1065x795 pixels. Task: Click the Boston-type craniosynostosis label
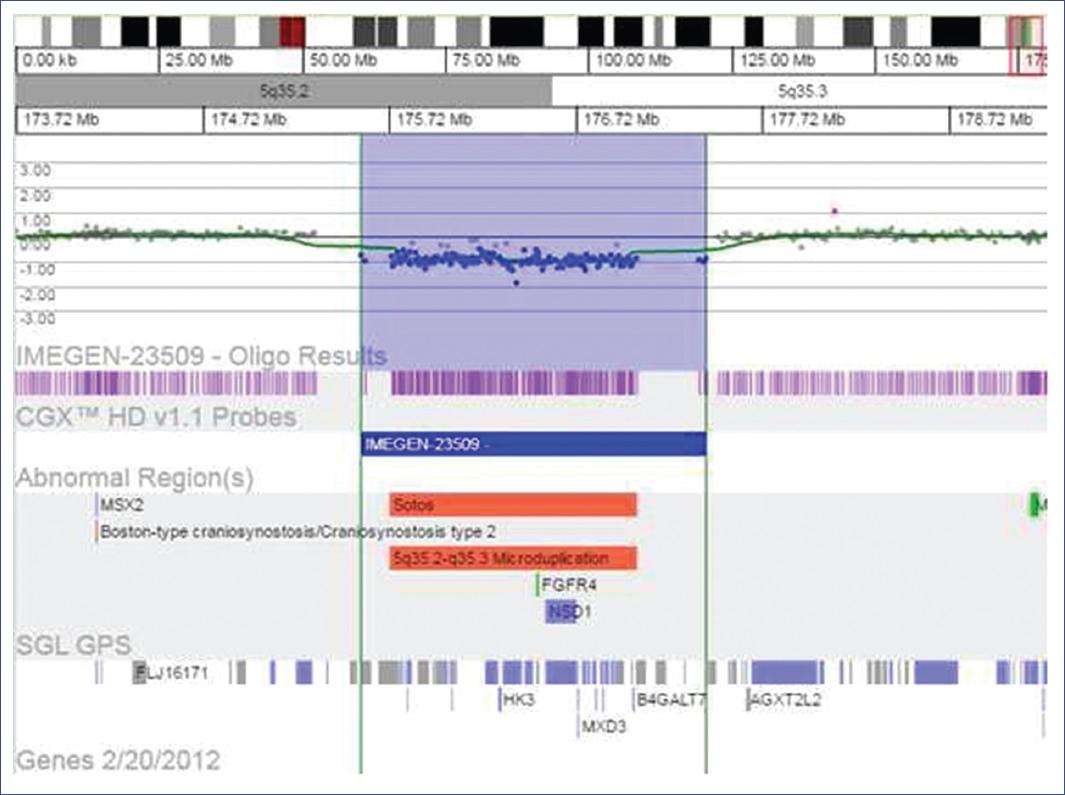tap(297, 531)
